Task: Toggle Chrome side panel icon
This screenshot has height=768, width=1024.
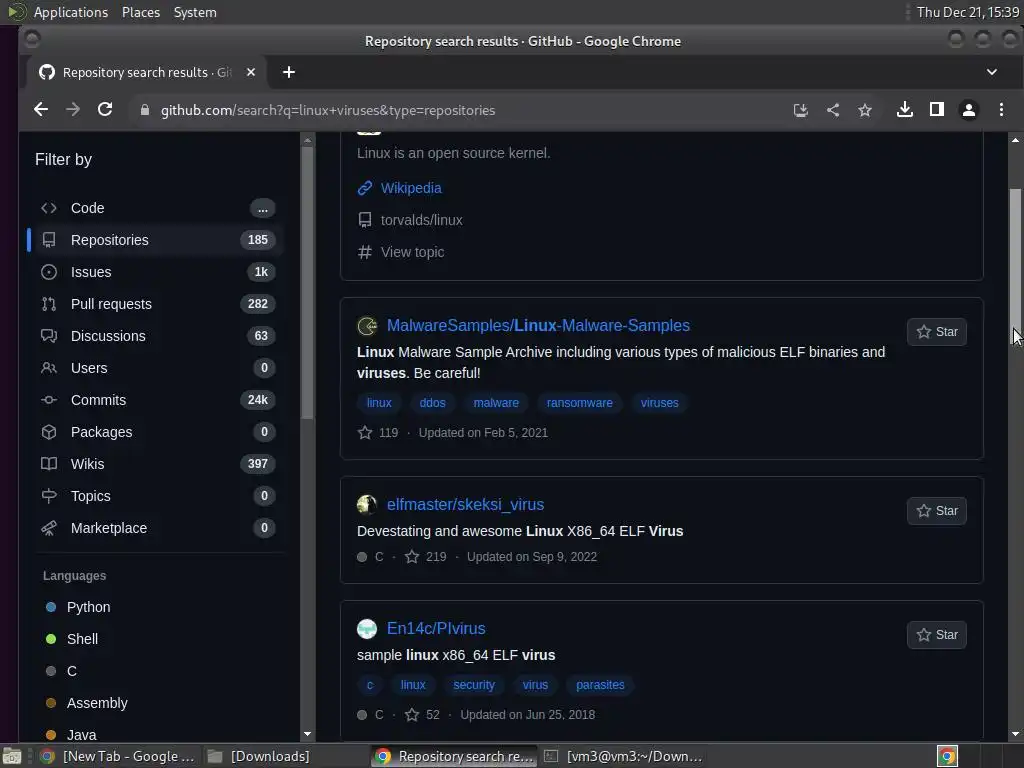Action: tap(936, 110)
